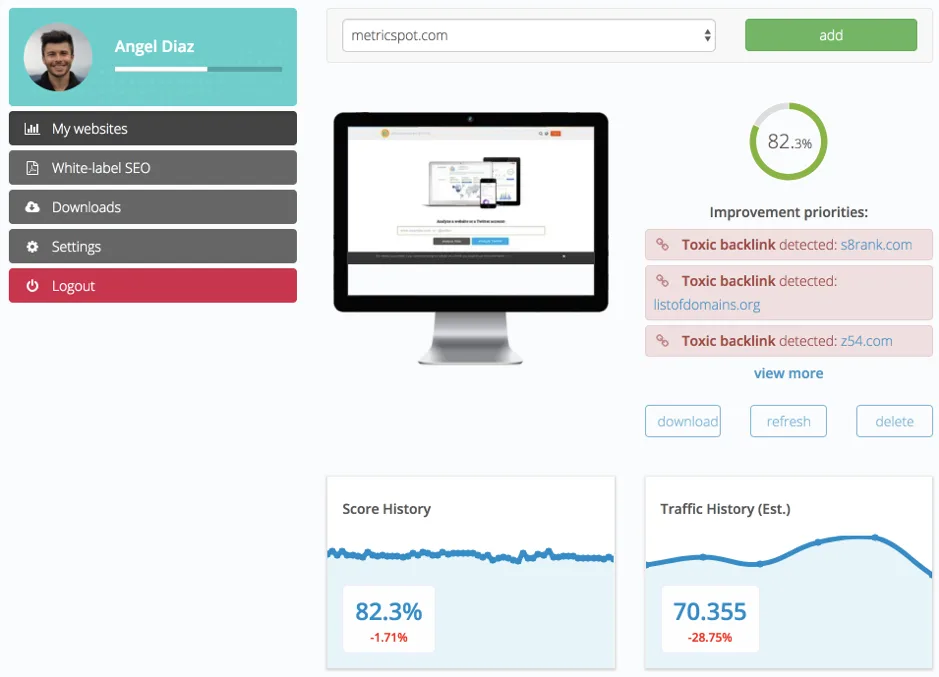Open White-label SEO menu item
Viewport: 939px width, 677px height.
(153, 168)
